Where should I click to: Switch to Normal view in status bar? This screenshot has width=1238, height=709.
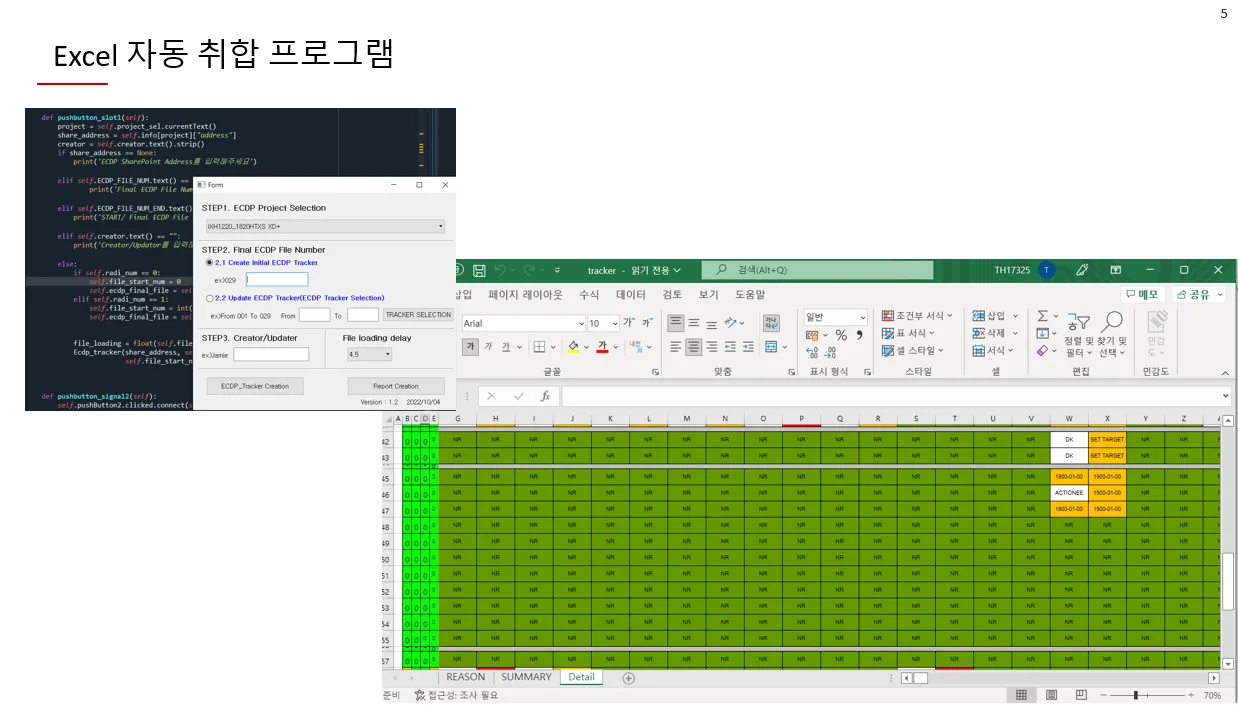tap(1021, 695)
